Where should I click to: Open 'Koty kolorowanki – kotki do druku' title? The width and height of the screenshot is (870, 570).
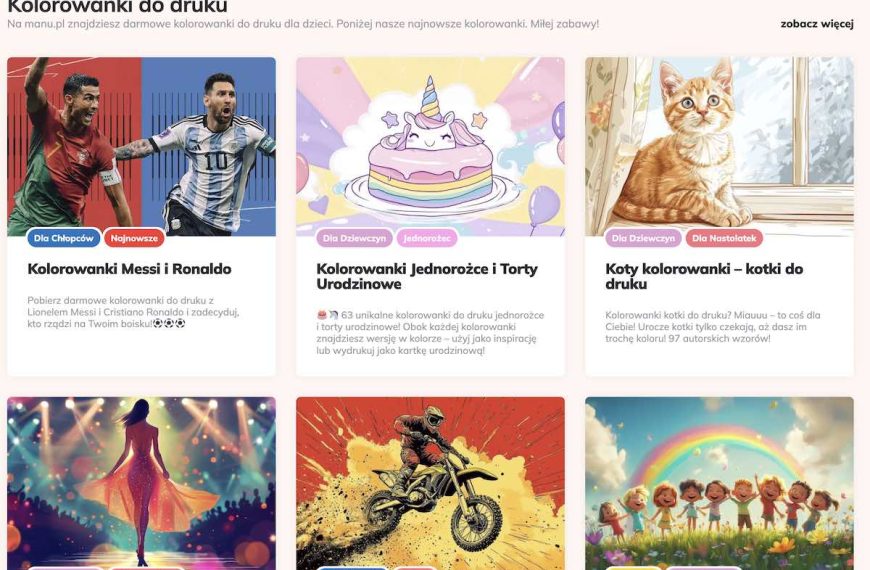point(704,276)
